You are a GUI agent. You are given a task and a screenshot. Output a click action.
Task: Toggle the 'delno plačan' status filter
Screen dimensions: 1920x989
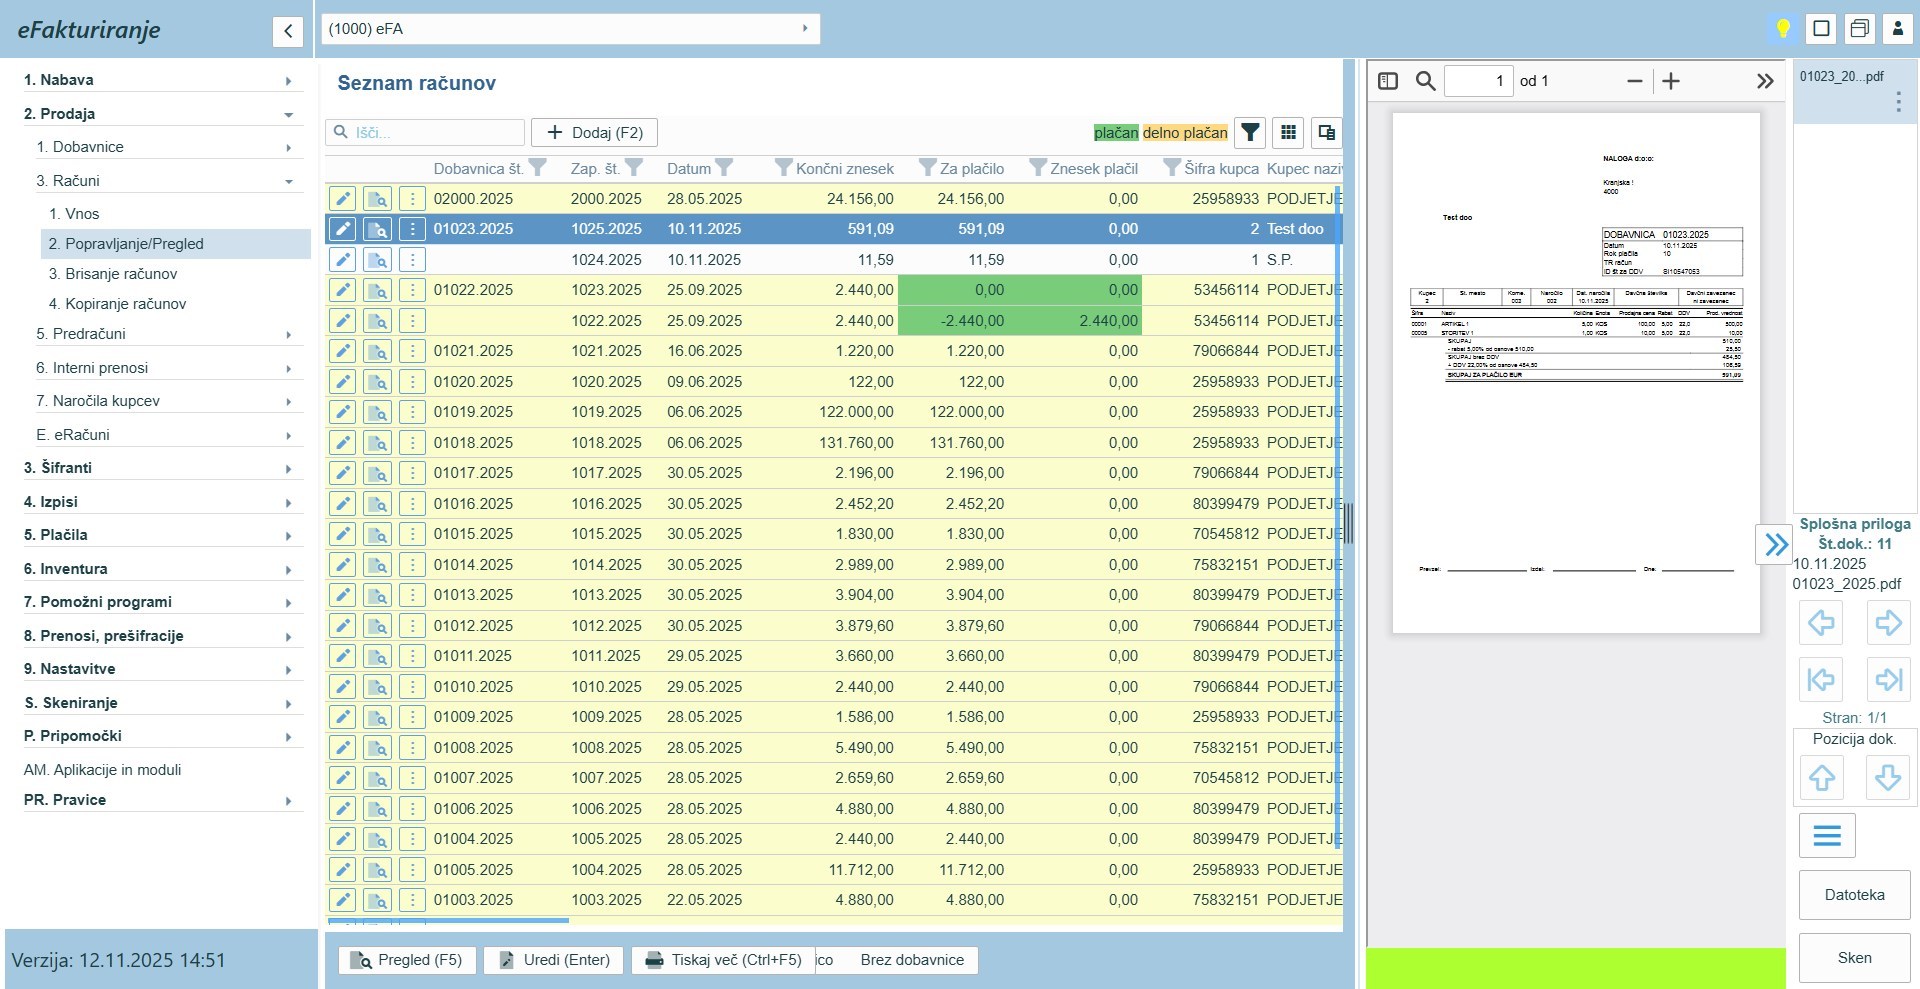point(1184,133)
